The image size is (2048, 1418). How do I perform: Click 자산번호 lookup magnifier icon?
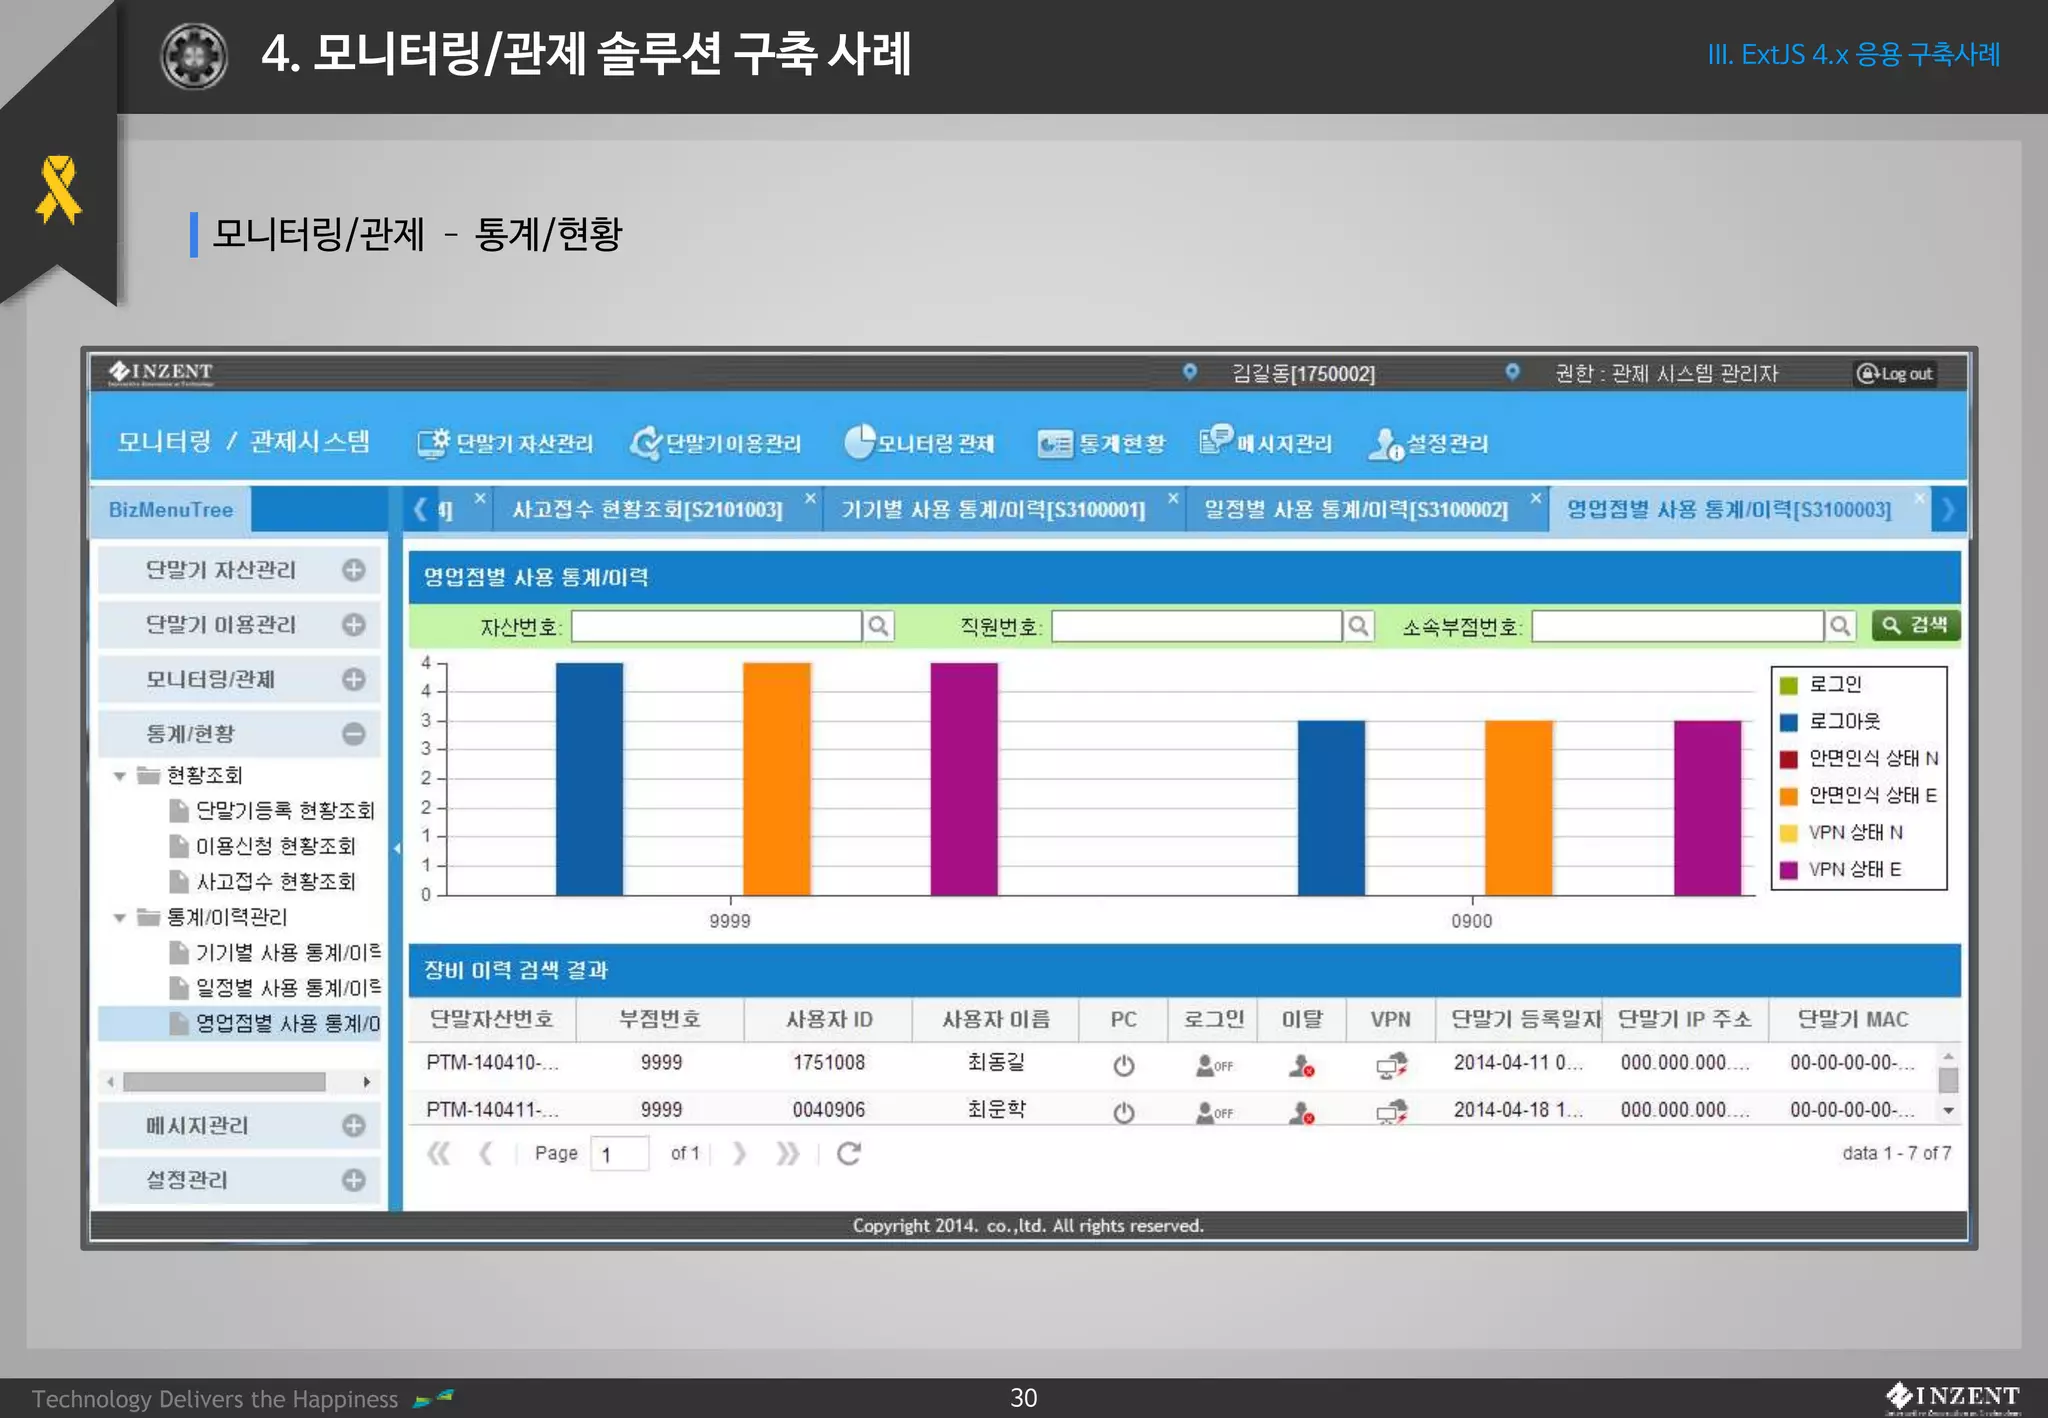click(878, 627)
